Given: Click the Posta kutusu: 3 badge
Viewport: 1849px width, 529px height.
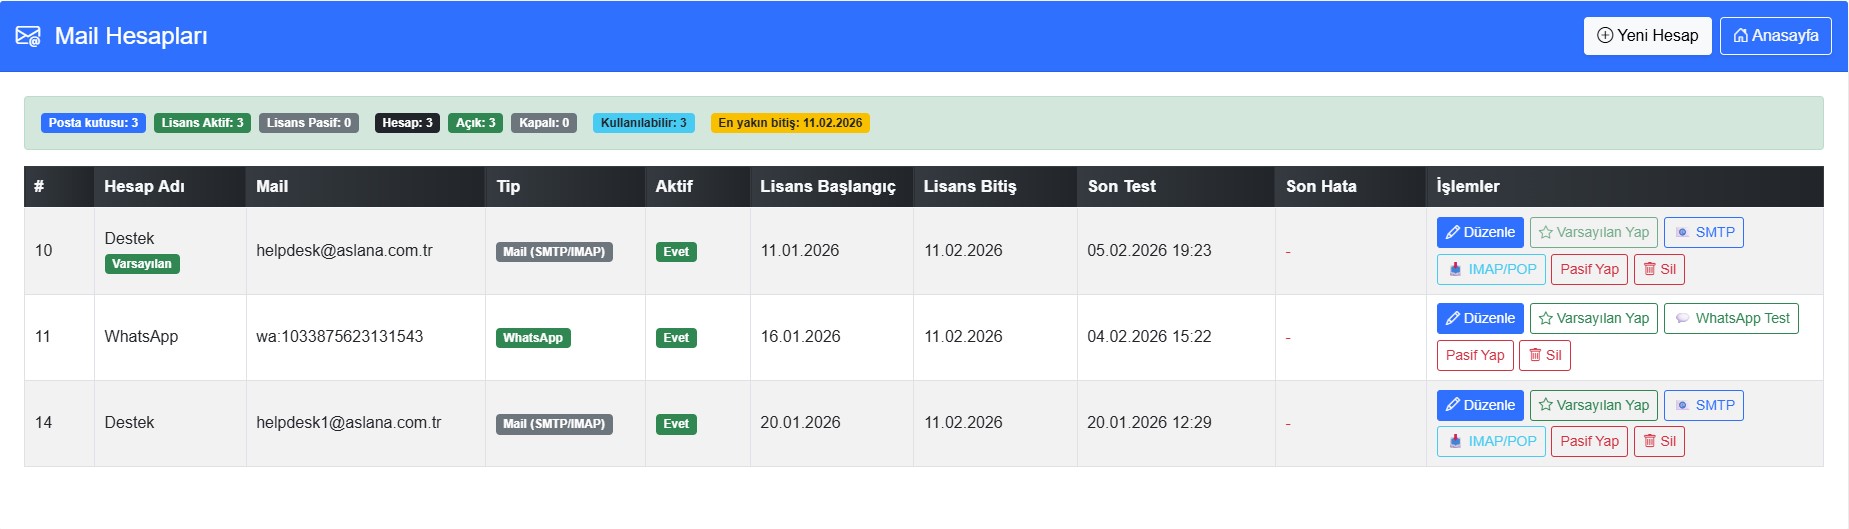Looking at the screenshot, I should (93, 123).
